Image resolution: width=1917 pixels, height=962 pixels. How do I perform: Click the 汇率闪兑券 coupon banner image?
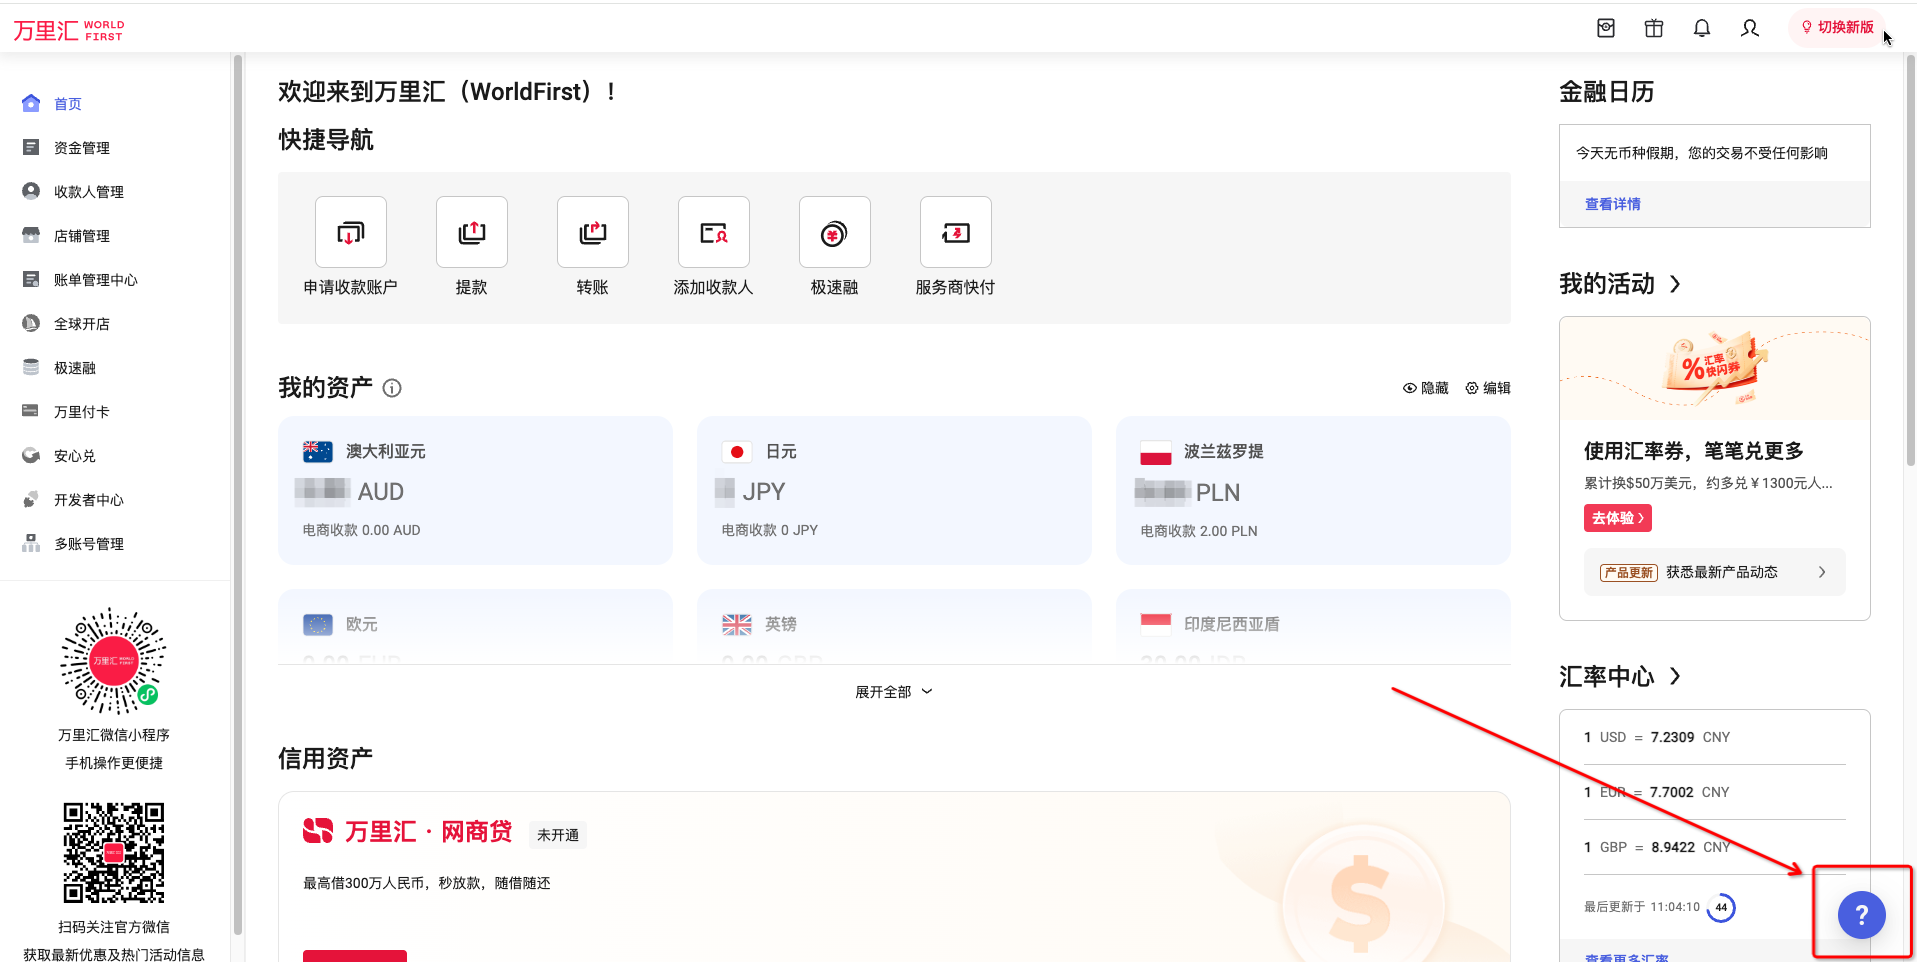(1714, 368)
